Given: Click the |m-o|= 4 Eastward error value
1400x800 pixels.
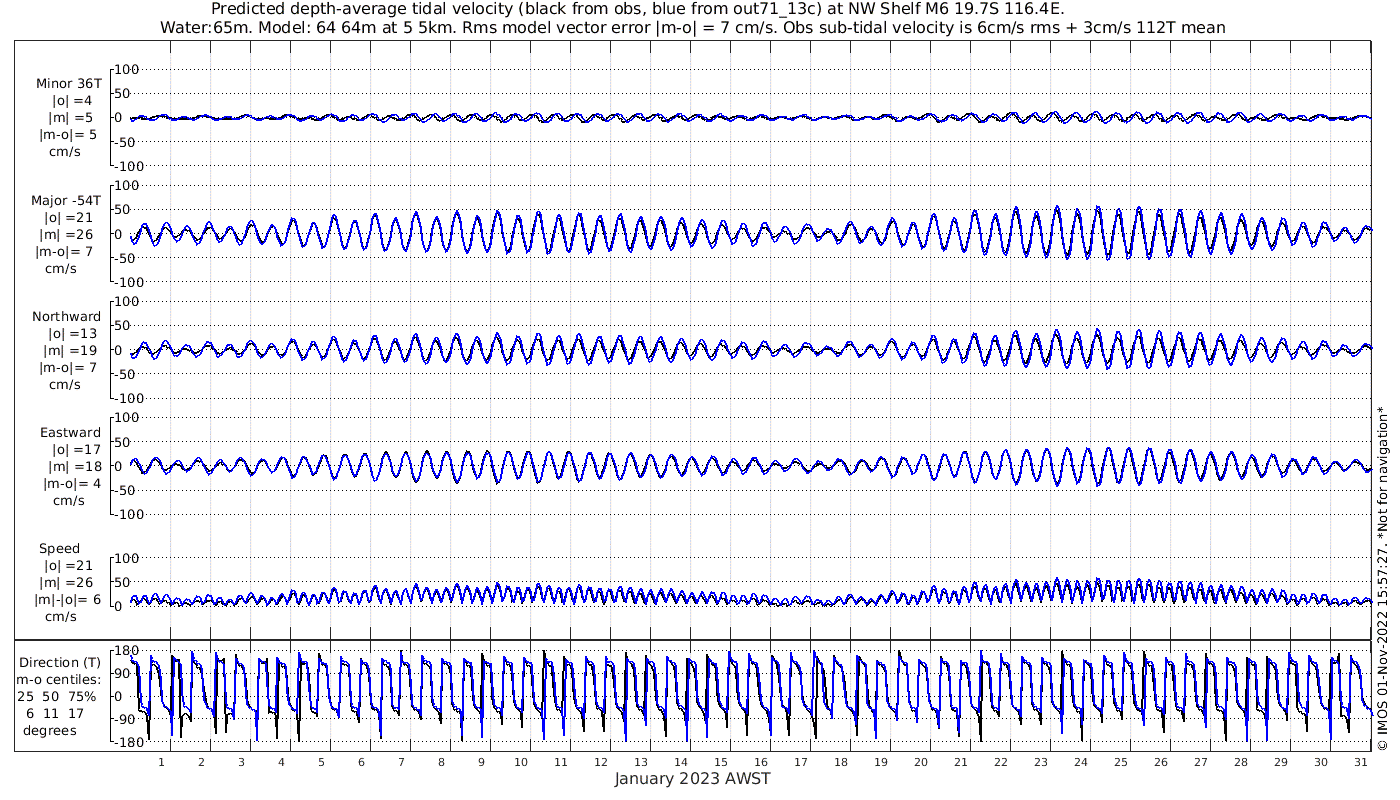Looking at the screenshot, I should (71, 484).
